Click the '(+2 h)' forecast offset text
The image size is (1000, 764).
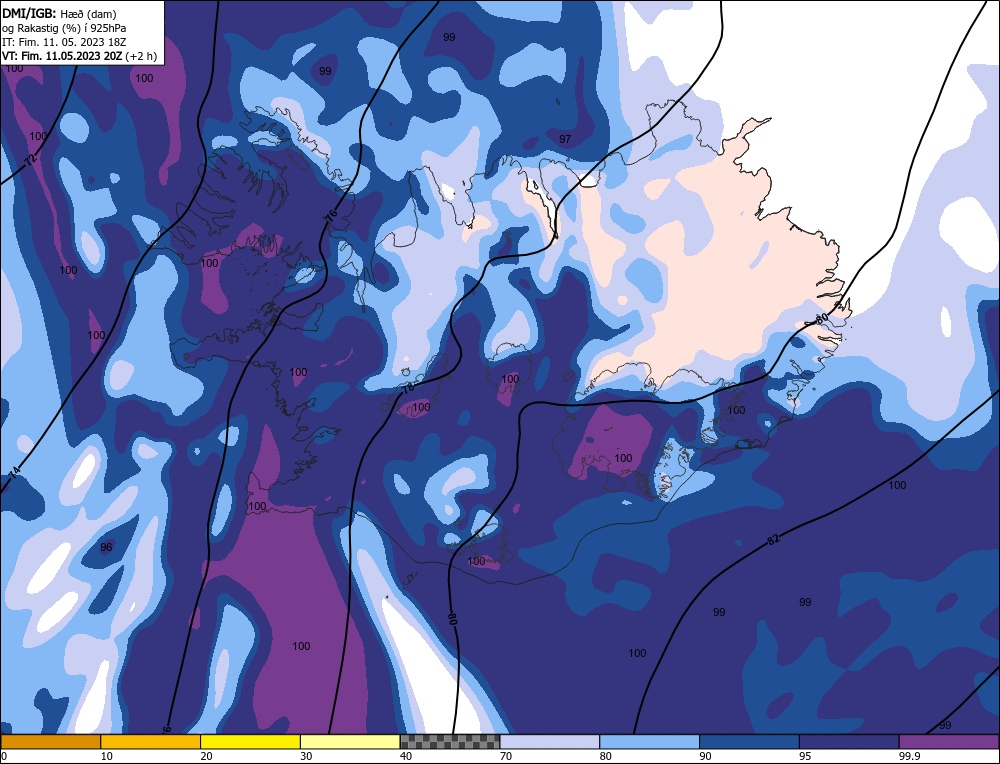point(141,56)
